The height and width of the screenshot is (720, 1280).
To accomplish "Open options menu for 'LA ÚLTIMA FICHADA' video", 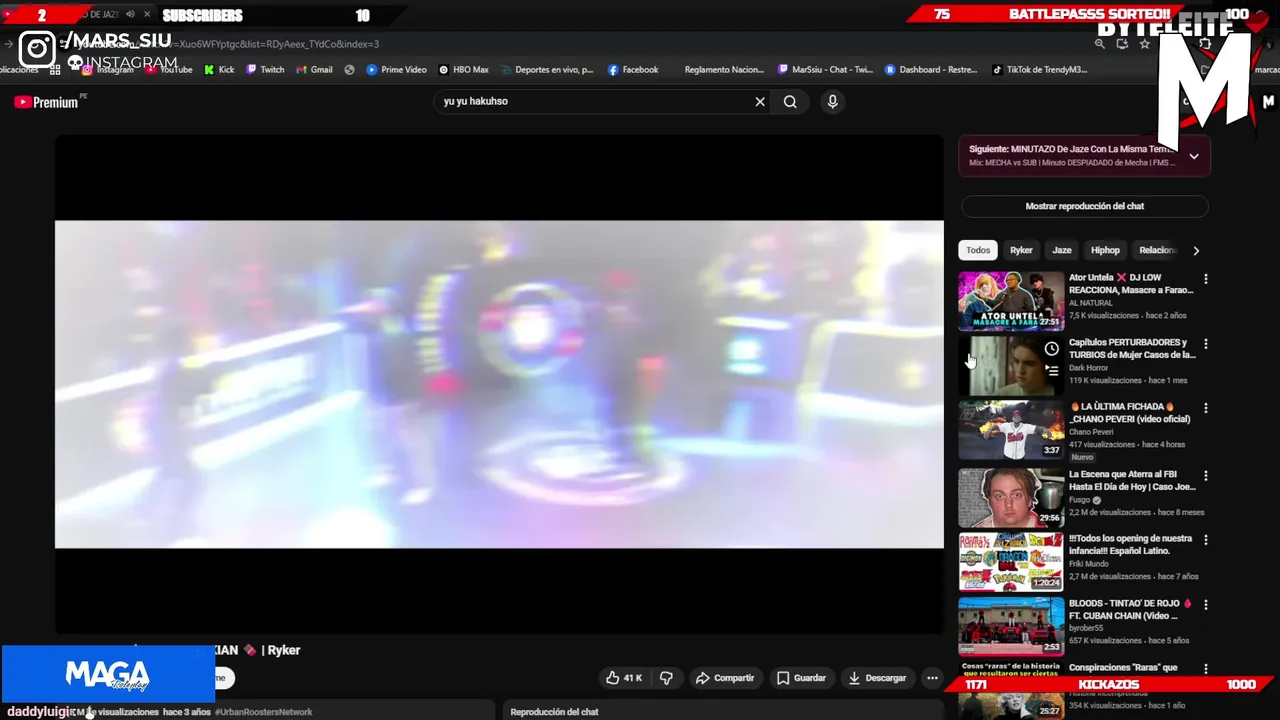I will (x=1205, y=408).
